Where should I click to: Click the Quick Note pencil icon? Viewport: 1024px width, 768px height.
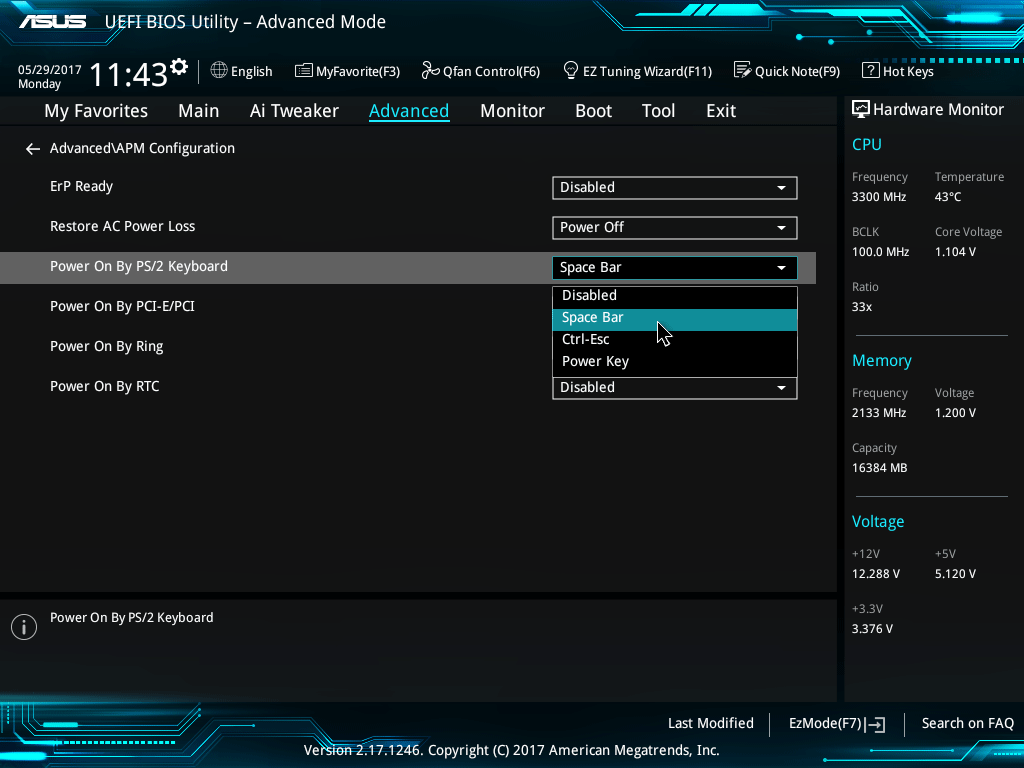coord(743,71)
